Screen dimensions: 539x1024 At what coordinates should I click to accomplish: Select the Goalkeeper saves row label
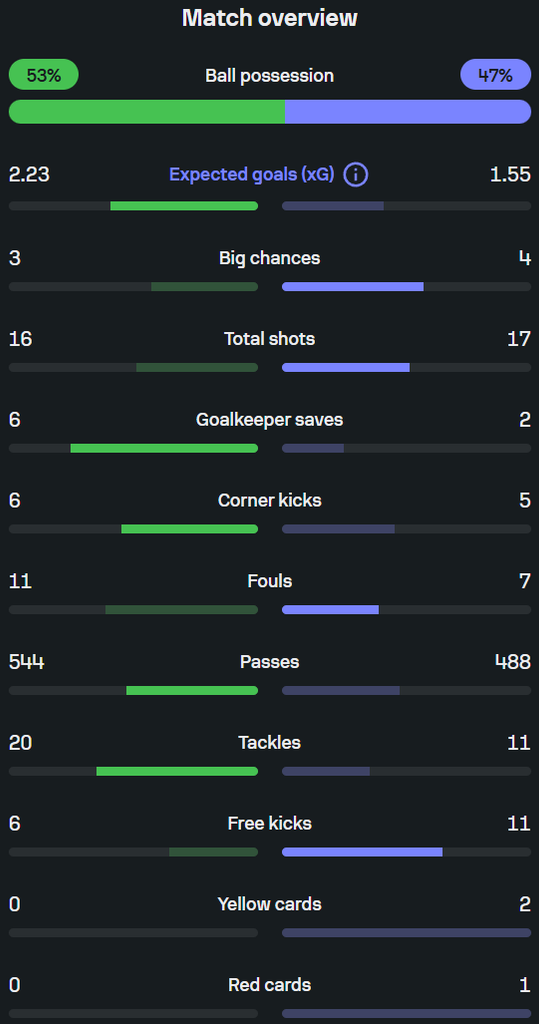tap(269, 420)
